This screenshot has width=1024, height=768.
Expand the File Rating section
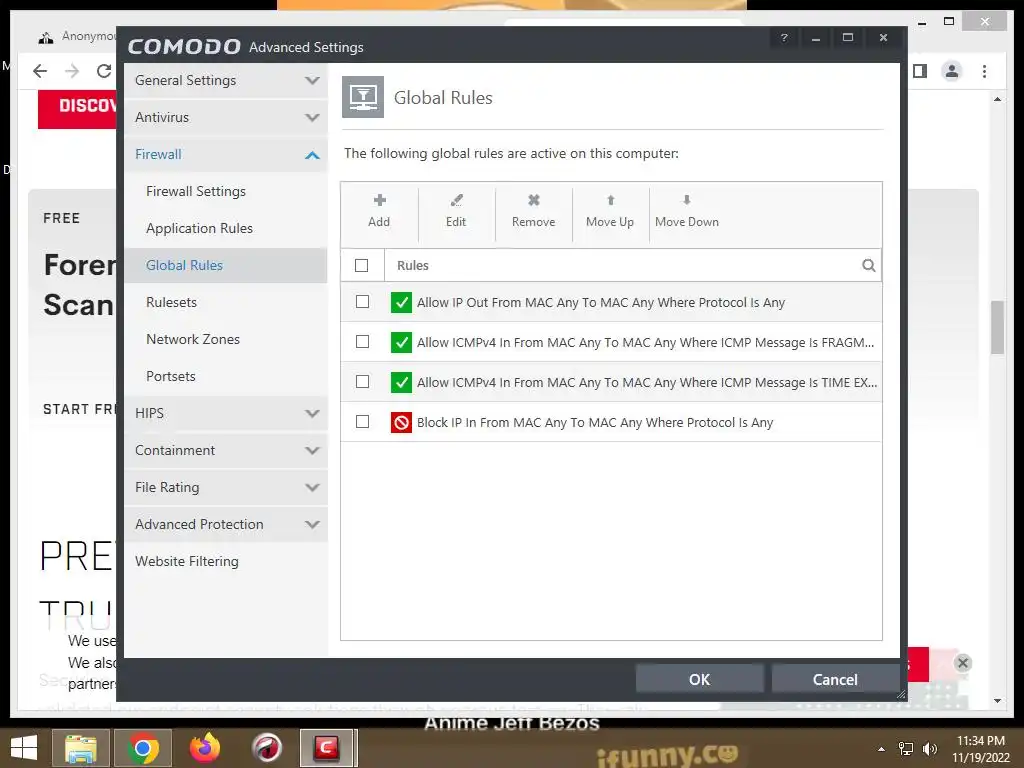[226, 488]
